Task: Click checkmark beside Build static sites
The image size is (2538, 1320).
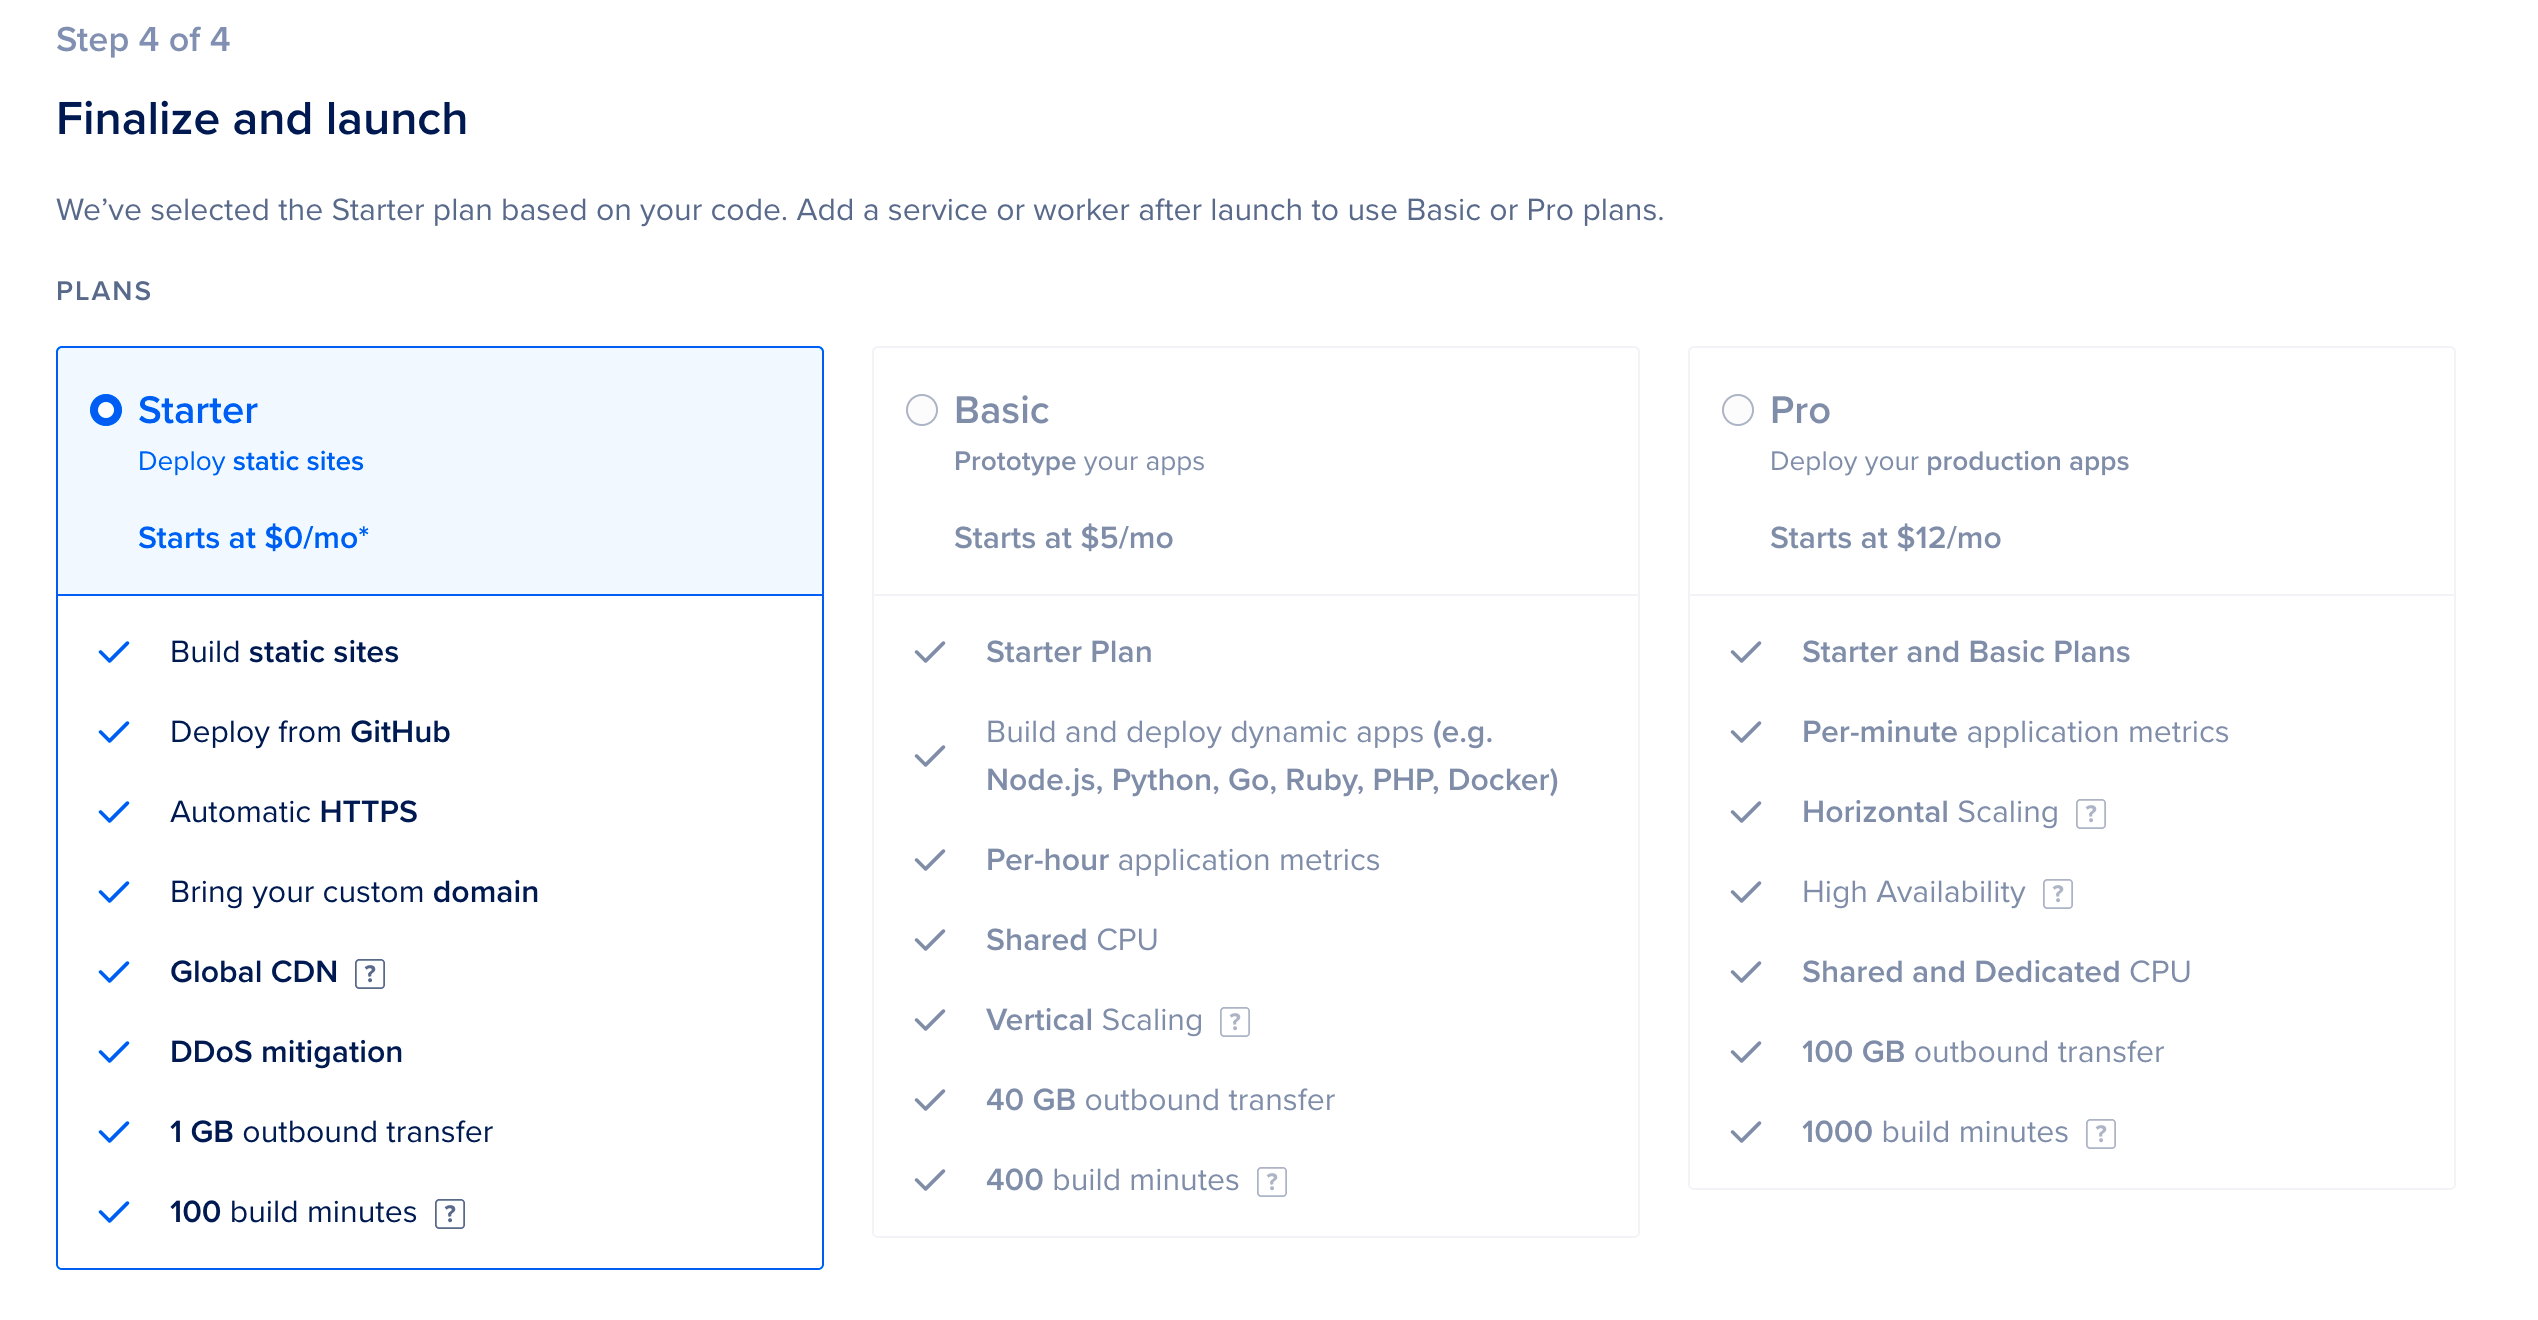Action: (x=114, y=652)
